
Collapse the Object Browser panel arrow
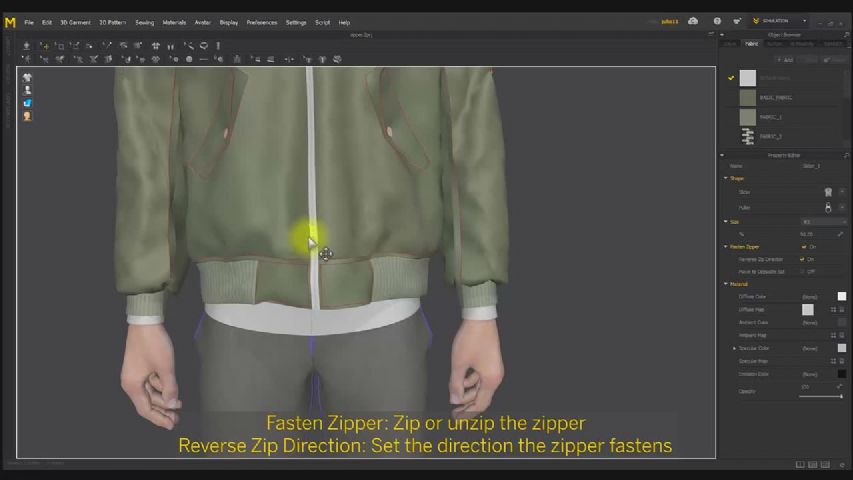click(722, 34)
